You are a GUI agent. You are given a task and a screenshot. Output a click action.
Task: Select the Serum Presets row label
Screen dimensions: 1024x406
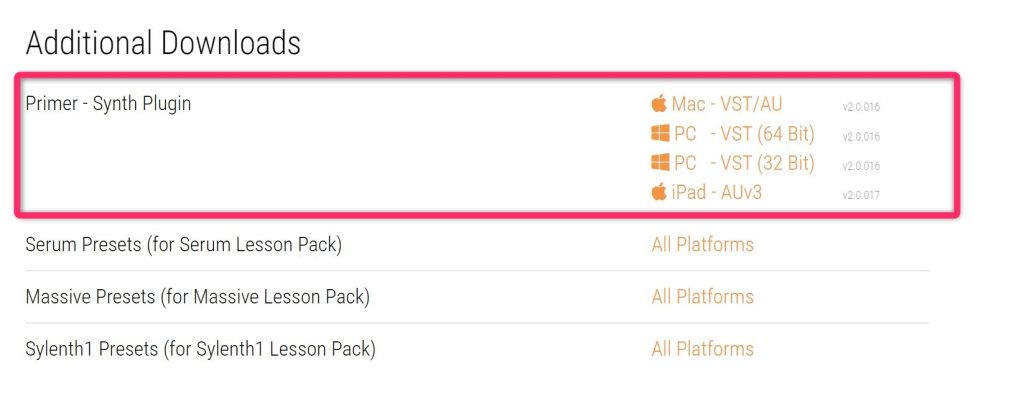(x=183, y=245)
